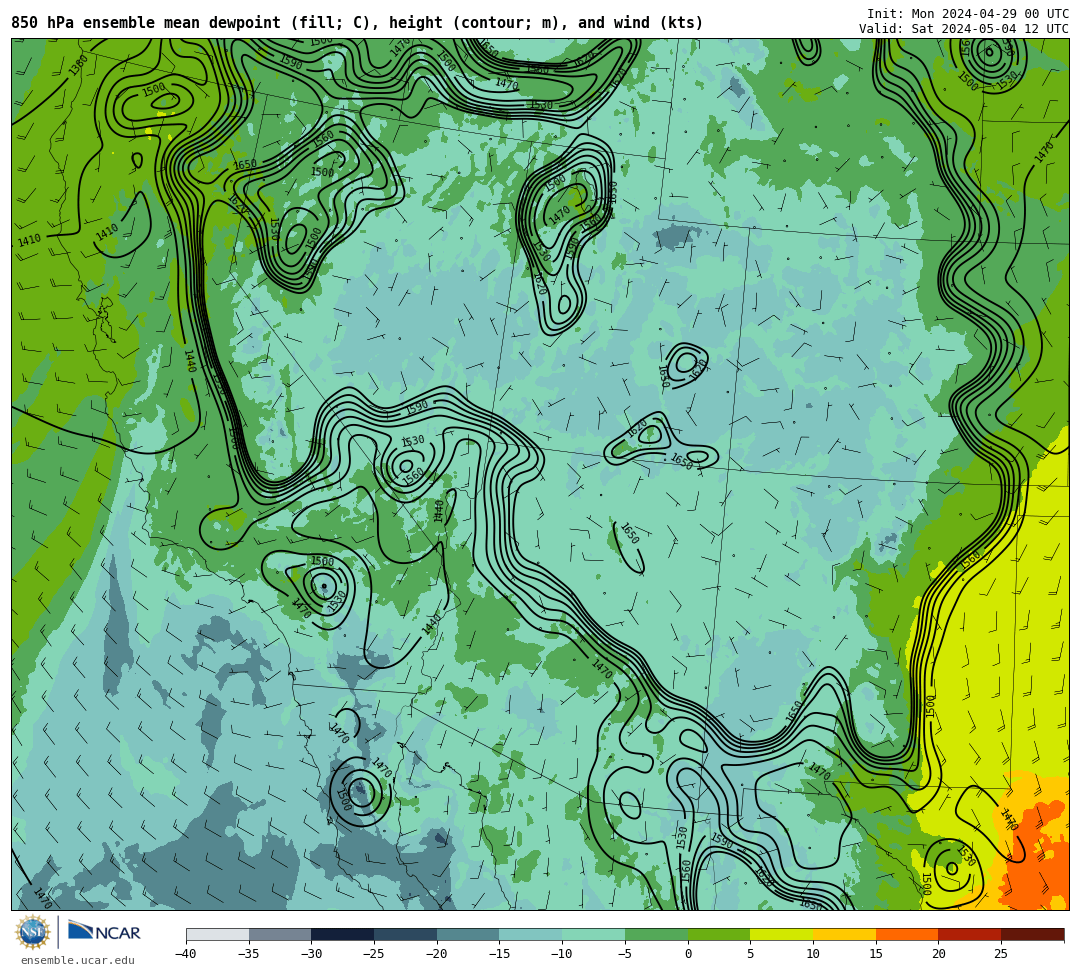The width and height of the screenshot is (1080, 973).
Task: Pick the olive green 0 to 5 colorbar segment
Action: pyautogui.click(x=719, y=934)
